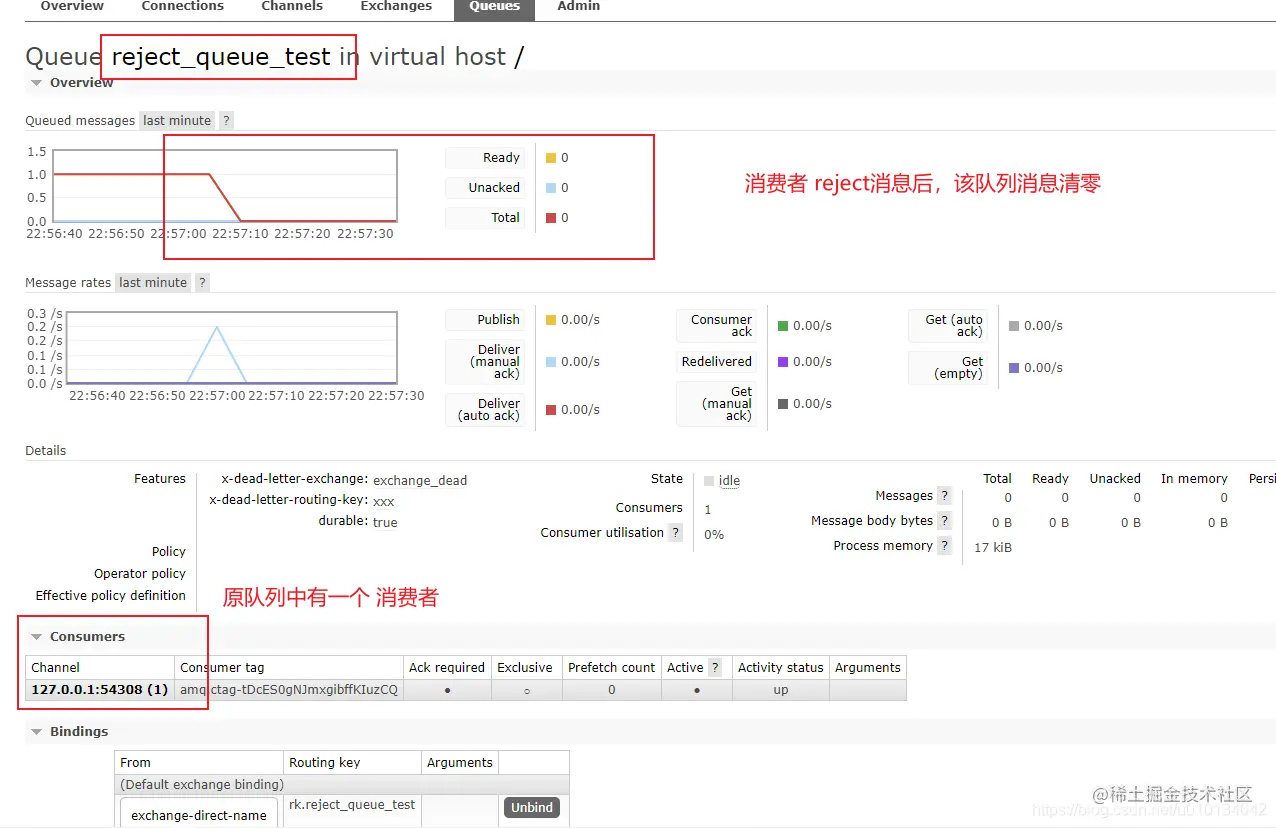The image size is (1276, 828).
Task: Show help for Consumer utilisation
Action: click(x=676, y=533)
